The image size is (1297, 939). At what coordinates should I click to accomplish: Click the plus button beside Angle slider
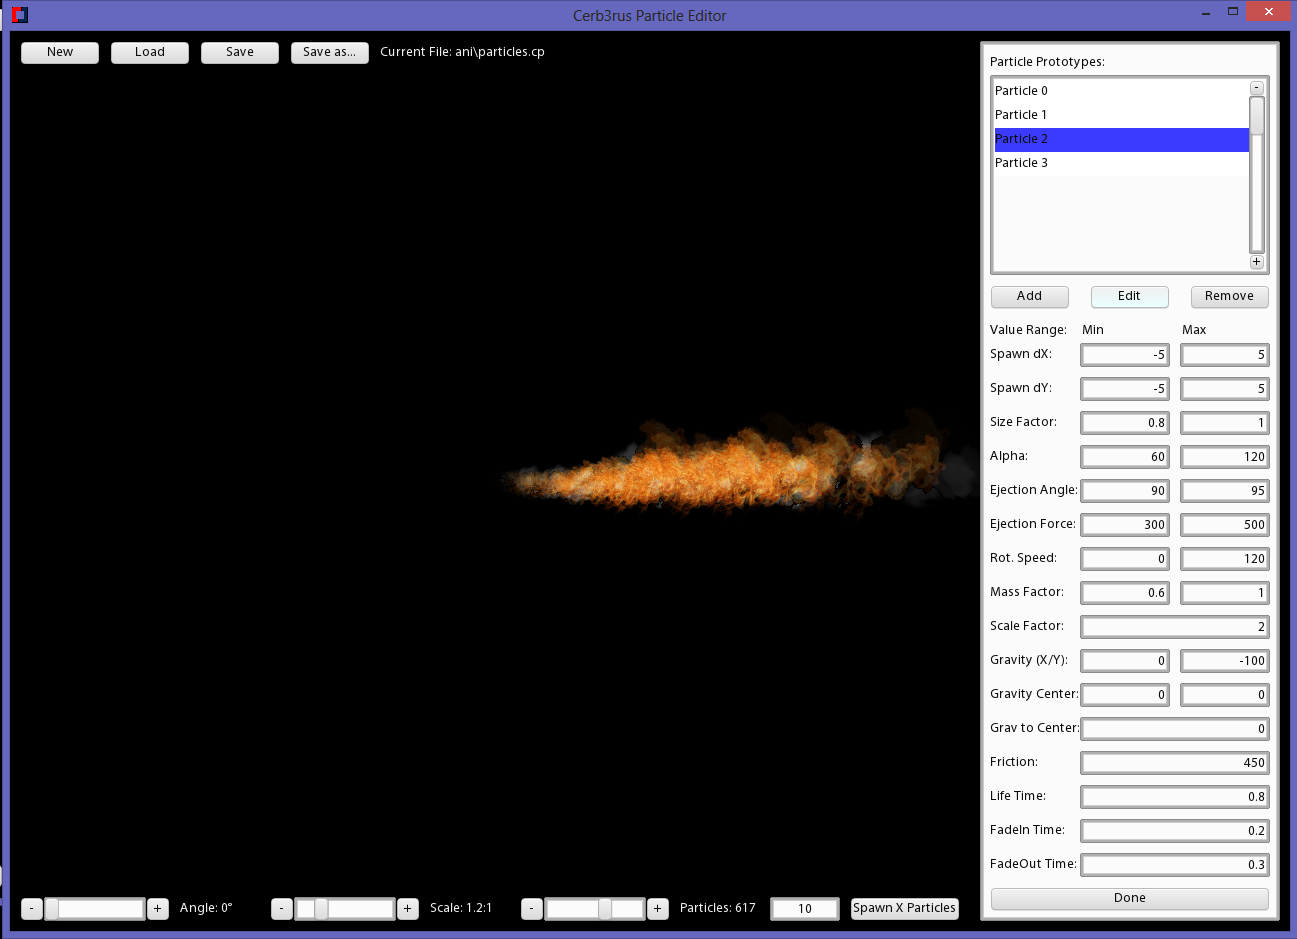158,908
